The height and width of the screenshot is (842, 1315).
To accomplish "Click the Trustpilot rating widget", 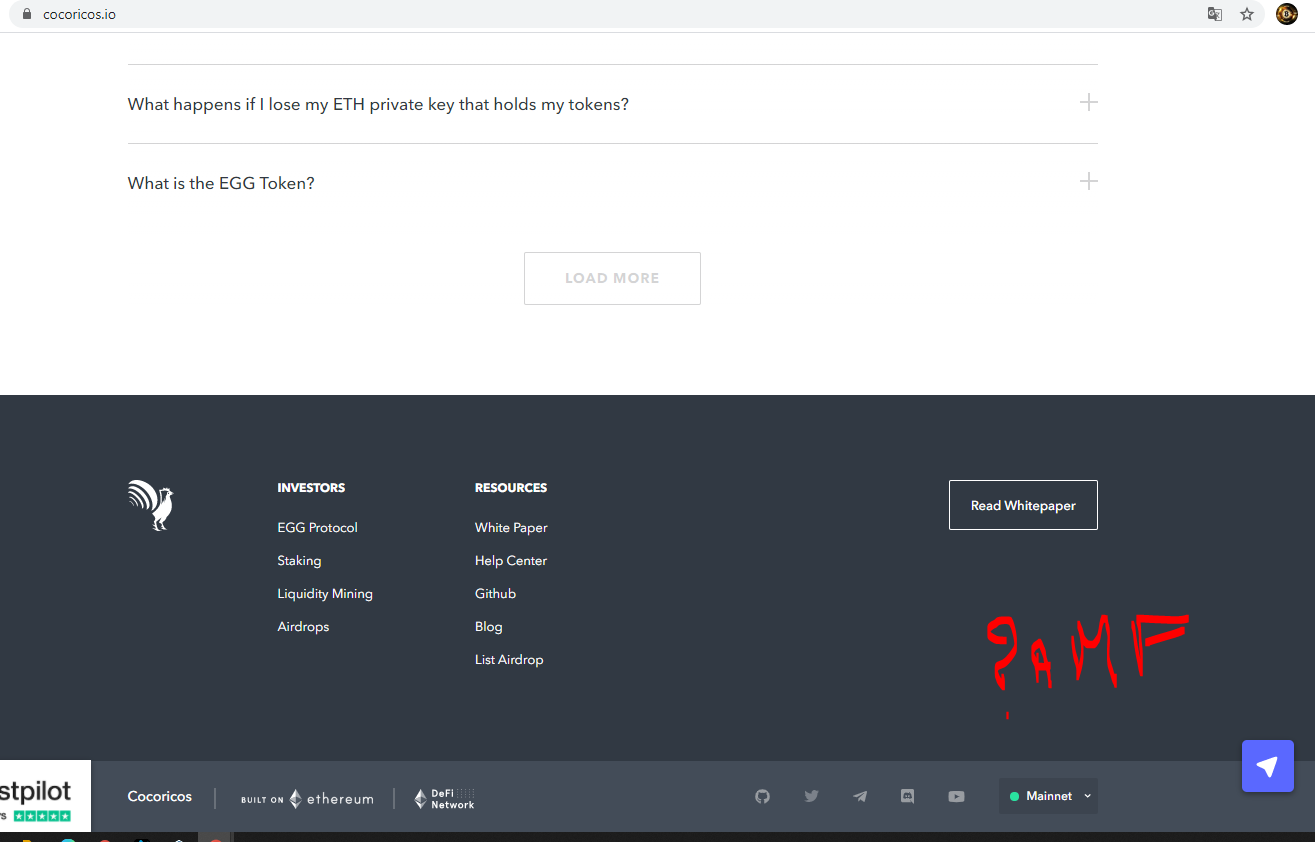I will pyautogui.click(x=45, y=796).
